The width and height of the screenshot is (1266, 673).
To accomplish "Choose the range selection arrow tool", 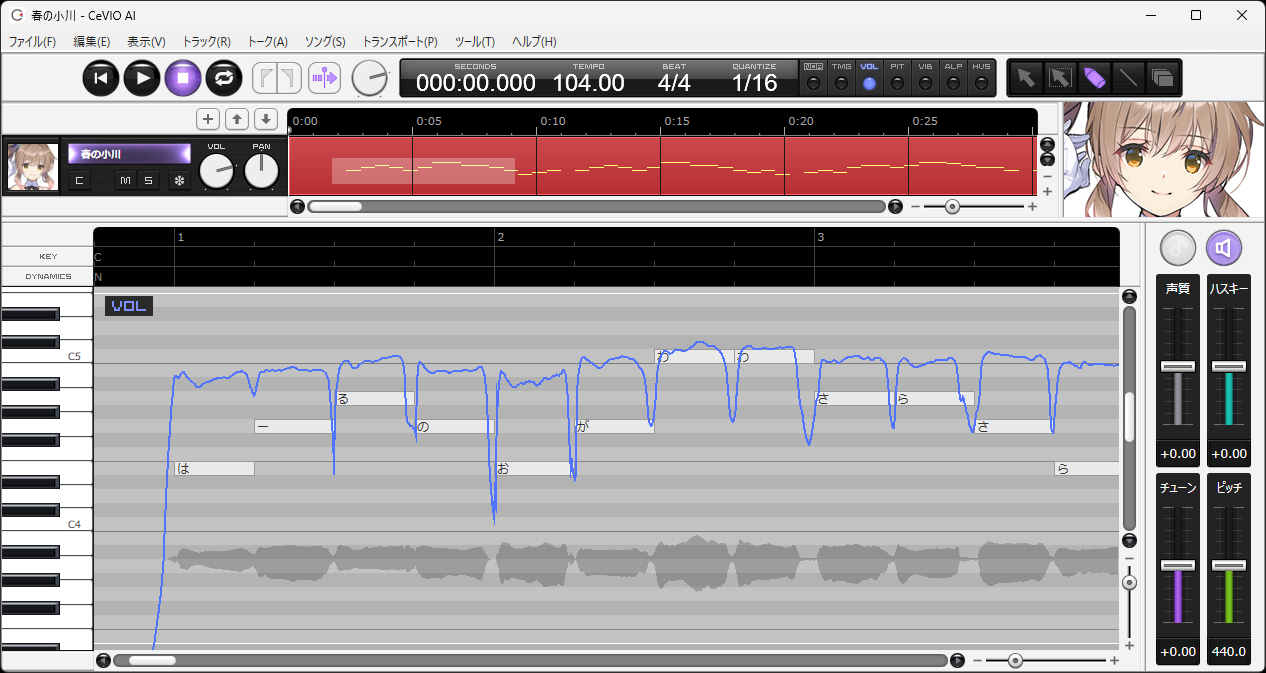I will (x=1059, y=77).
